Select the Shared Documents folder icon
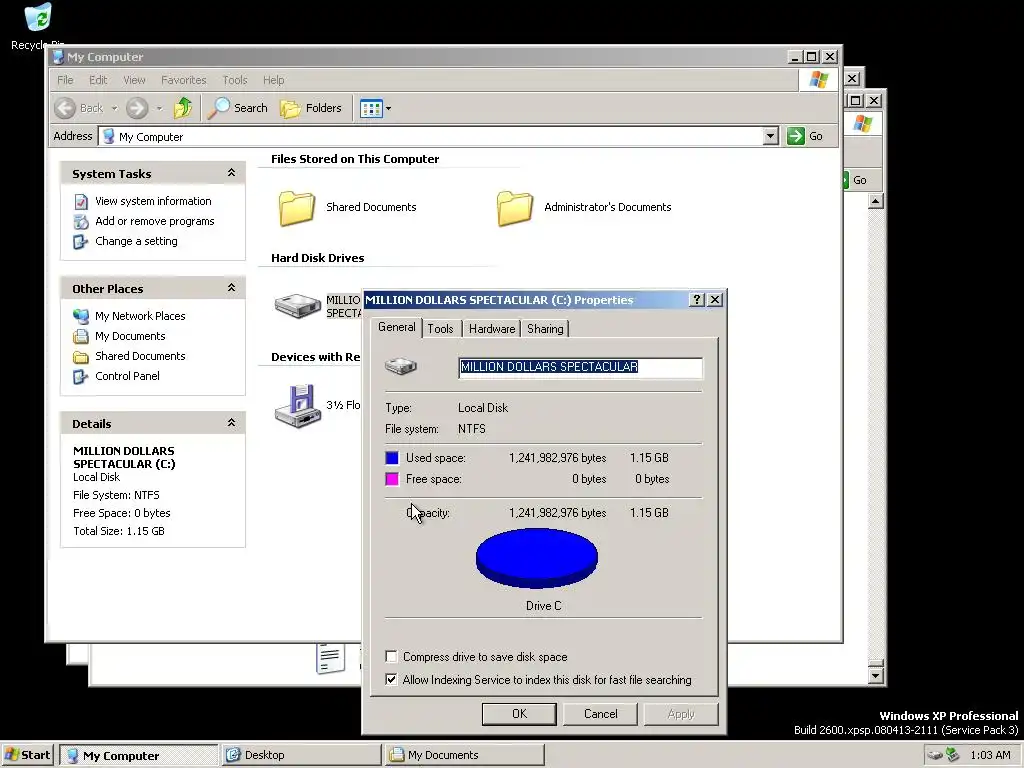The width and height of the screenshot is (1024, 768). click(x=297, y=208)
